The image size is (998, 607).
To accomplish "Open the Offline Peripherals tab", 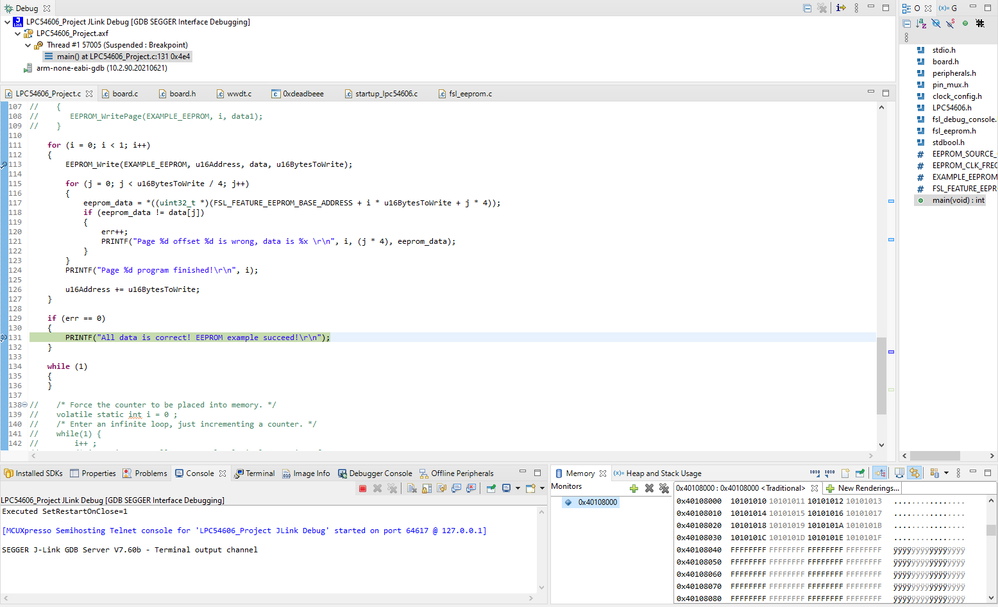I will click(x=456, y=473).
